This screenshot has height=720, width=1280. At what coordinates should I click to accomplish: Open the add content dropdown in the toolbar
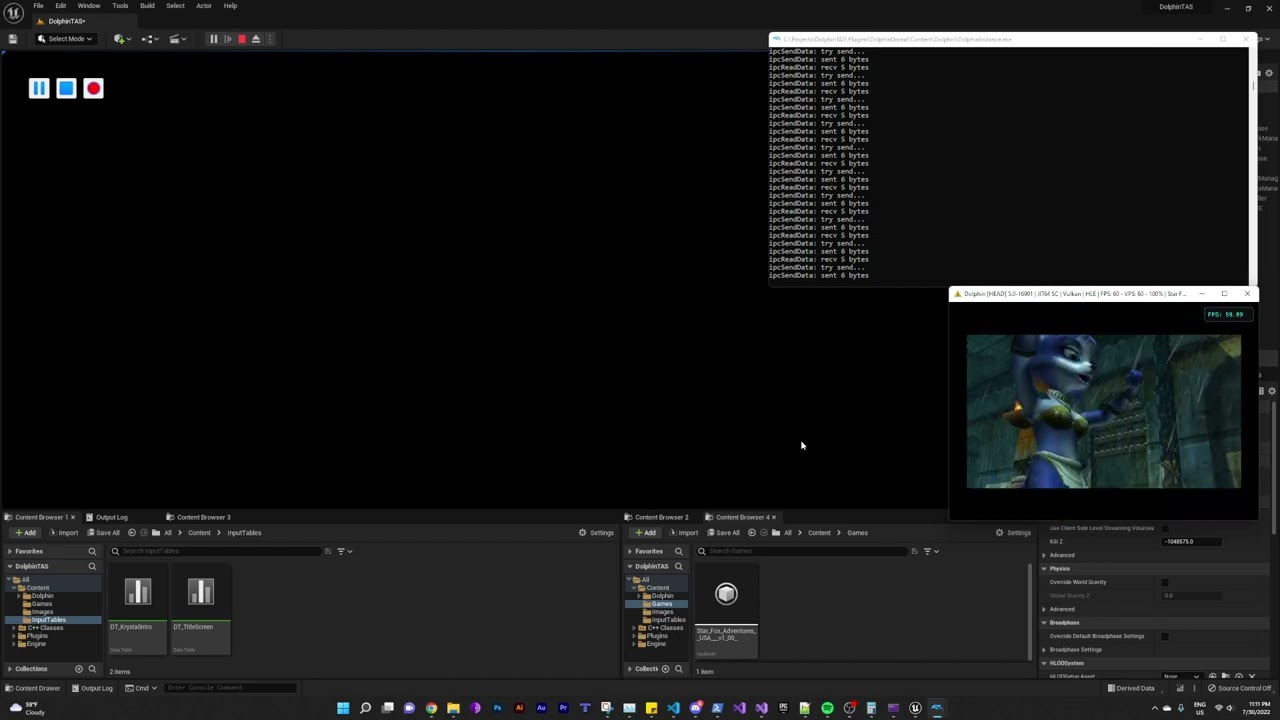point(121,39)
